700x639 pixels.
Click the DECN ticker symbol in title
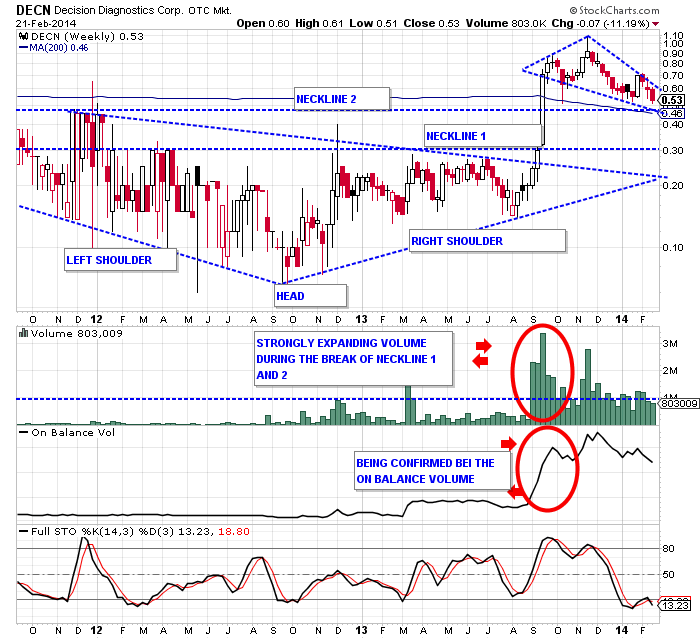click(33, 10)
